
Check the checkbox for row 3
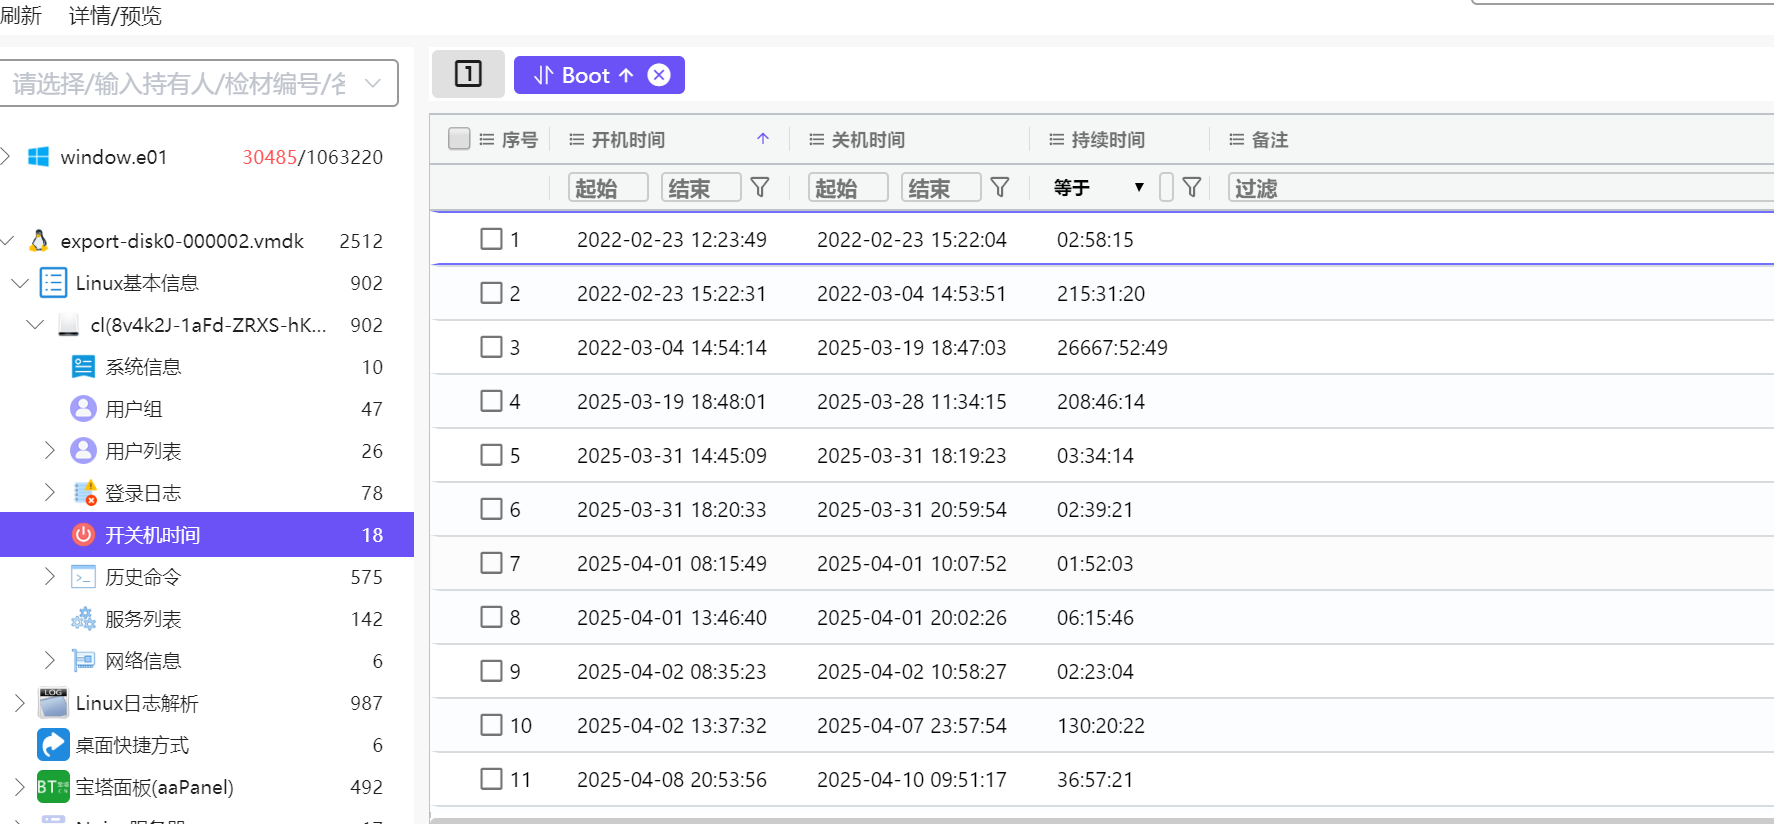coord(491,347)
